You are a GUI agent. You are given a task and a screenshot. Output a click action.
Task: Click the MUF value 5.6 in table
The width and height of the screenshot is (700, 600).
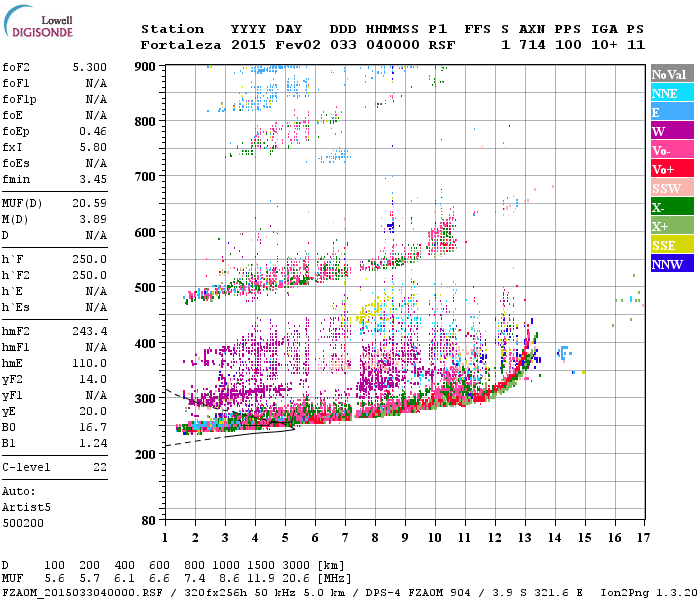54,579
